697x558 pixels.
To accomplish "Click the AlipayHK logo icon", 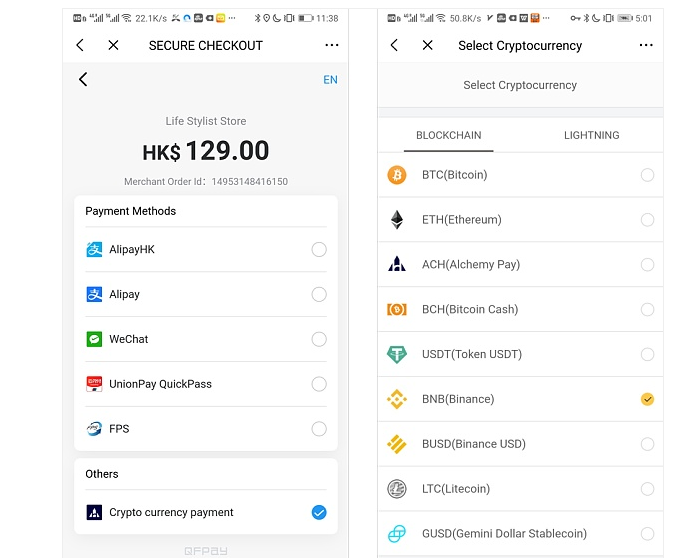I will click(x=94, y=250).
